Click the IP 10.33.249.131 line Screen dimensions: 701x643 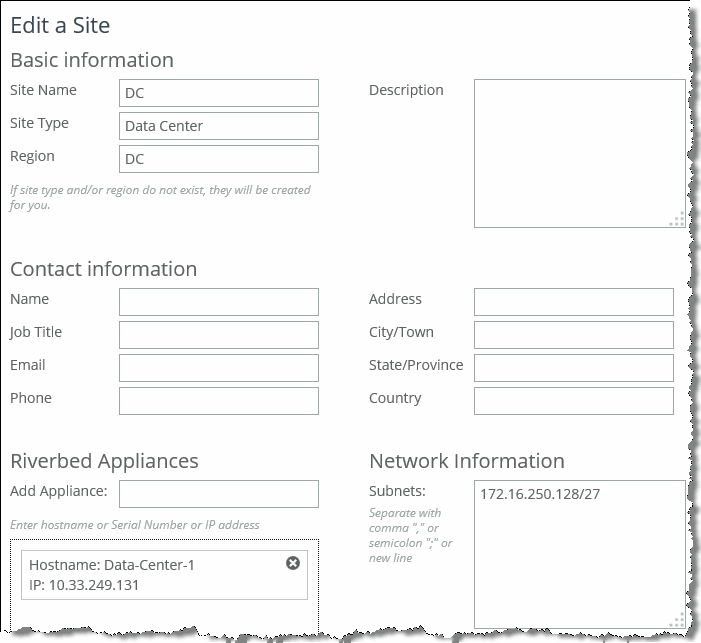(86, 585)
